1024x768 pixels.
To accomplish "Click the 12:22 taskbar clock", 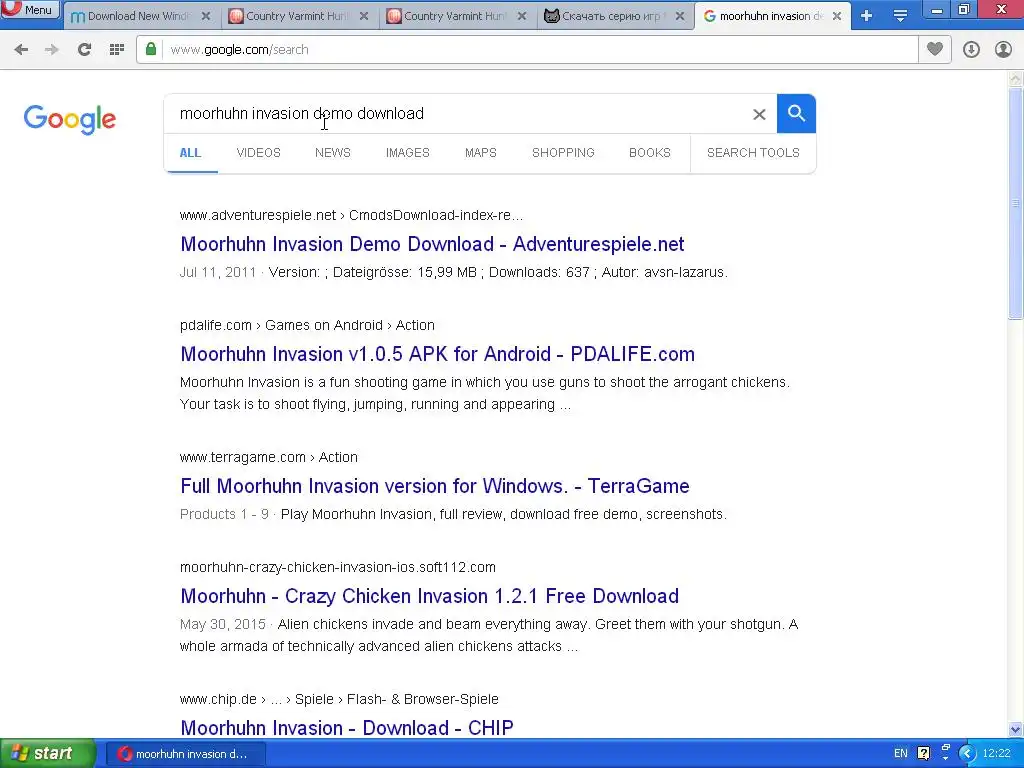I will (x=997, y=754).
